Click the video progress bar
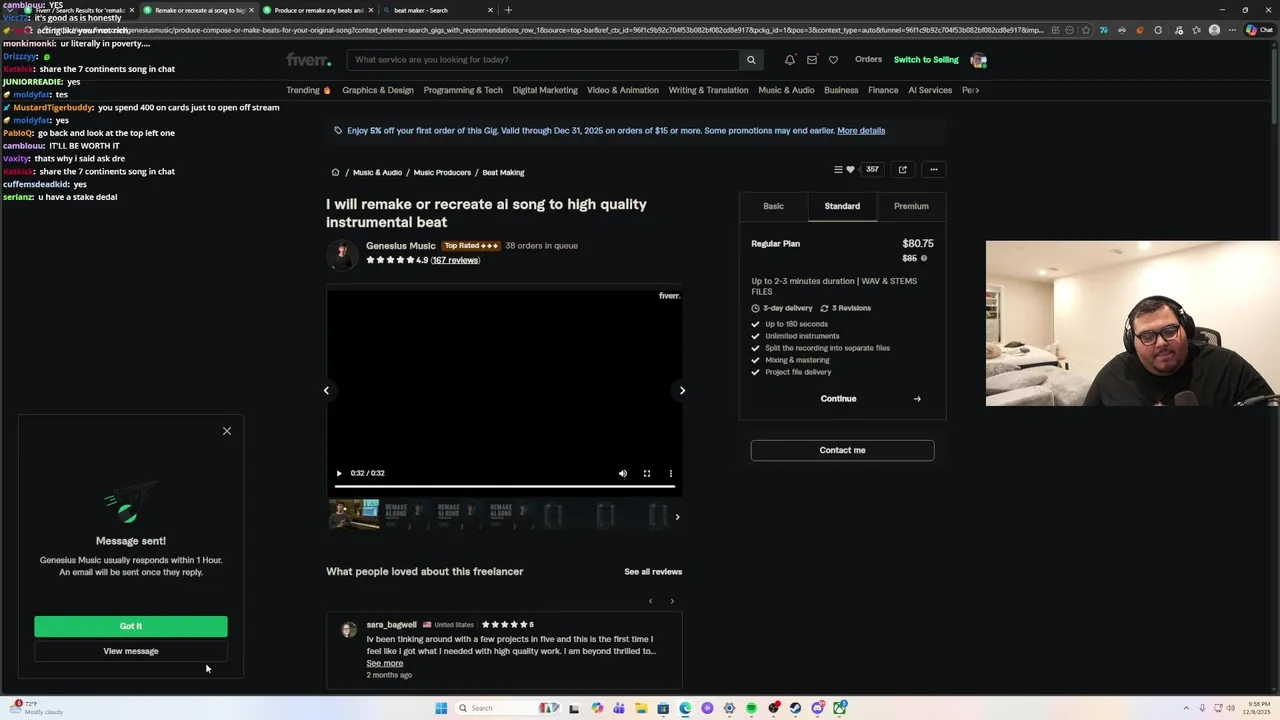The width and height of the screenshot is (1280, 720). tap(504, 487)
